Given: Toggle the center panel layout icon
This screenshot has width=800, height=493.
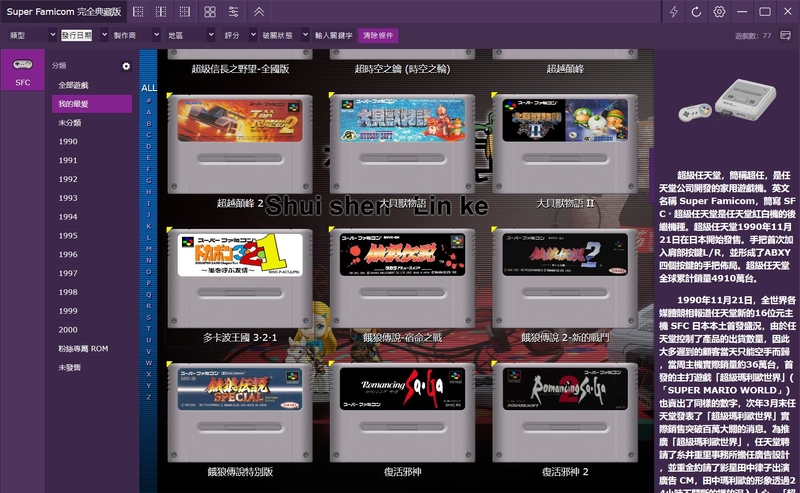Looking at the screenshot, I should pos(161,12).
